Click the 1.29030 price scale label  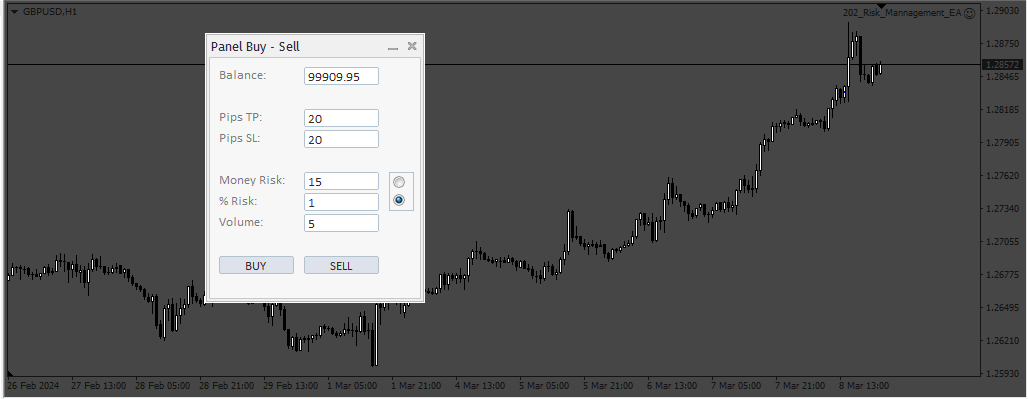(1002, 11)
